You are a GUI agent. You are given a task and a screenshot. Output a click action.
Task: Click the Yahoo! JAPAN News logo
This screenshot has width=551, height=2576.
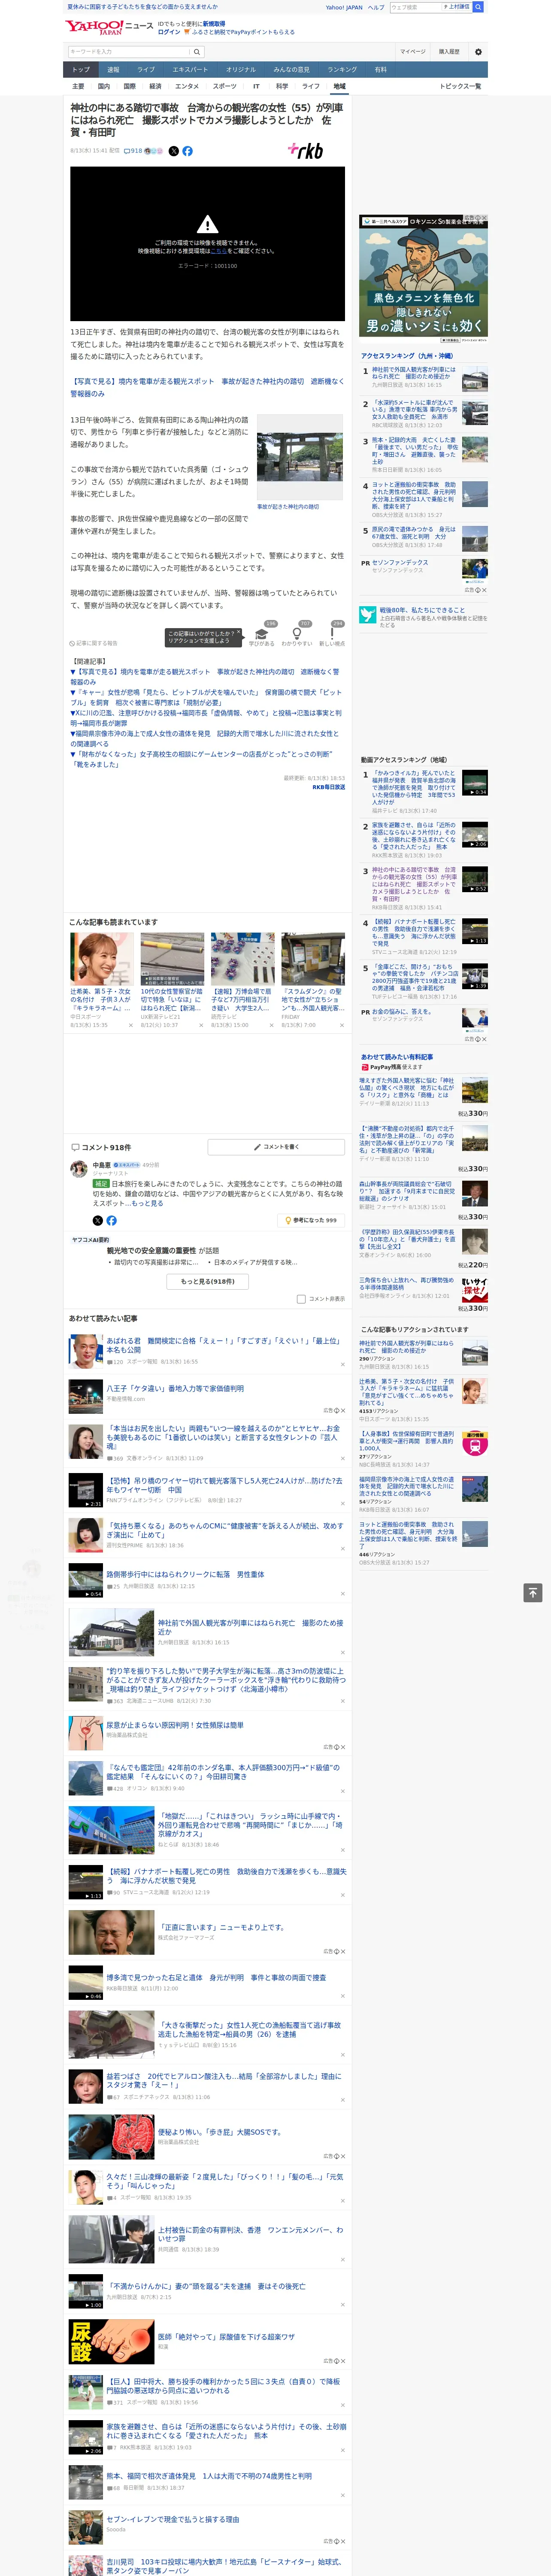point(109,27)
